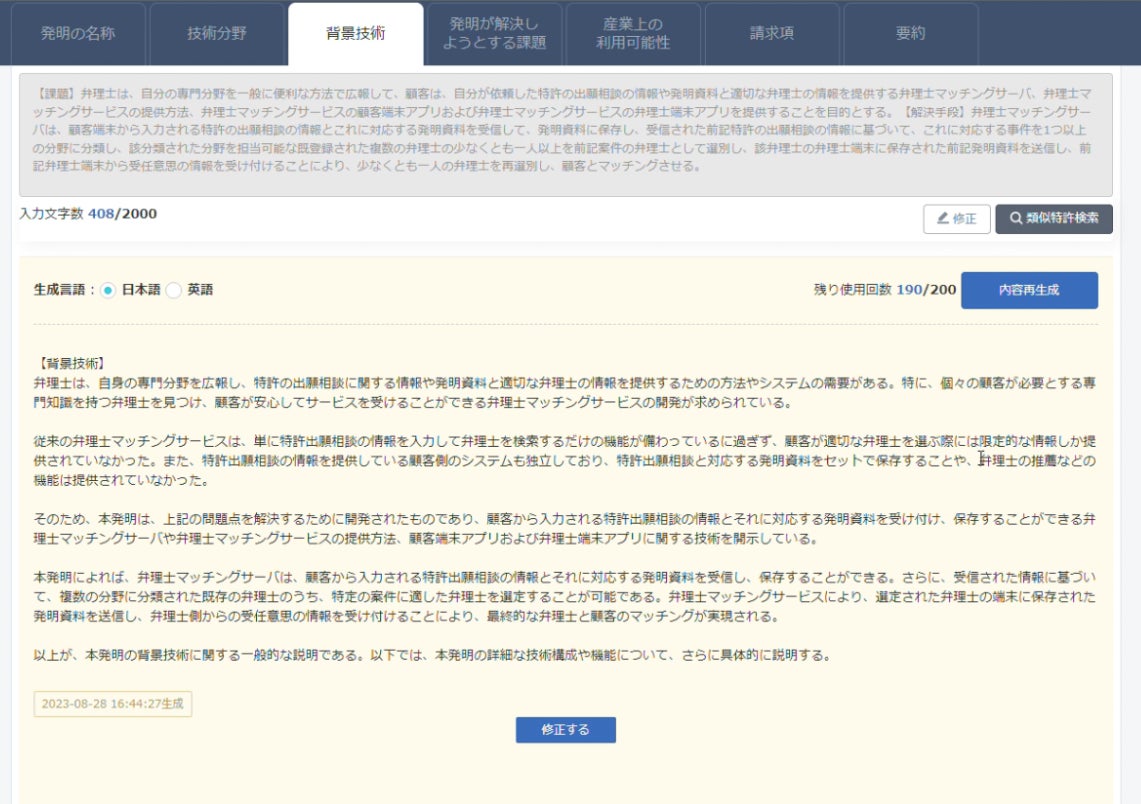
Task: Click the 2023-08-28 16:44:27生成 timestamp label
Action: pyautogui.click(x=113, y=704)
